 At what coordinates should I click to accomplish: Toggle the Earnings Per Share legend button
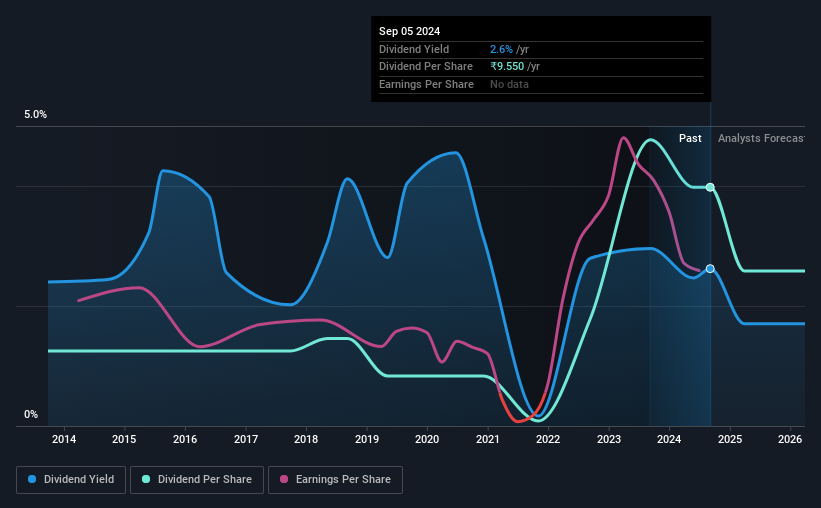pyautogui.click(x=335, y=480)
